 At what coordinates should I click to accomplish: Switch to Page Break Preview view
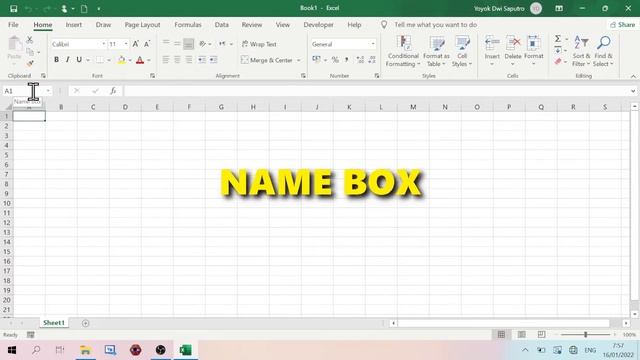[541, 334]
